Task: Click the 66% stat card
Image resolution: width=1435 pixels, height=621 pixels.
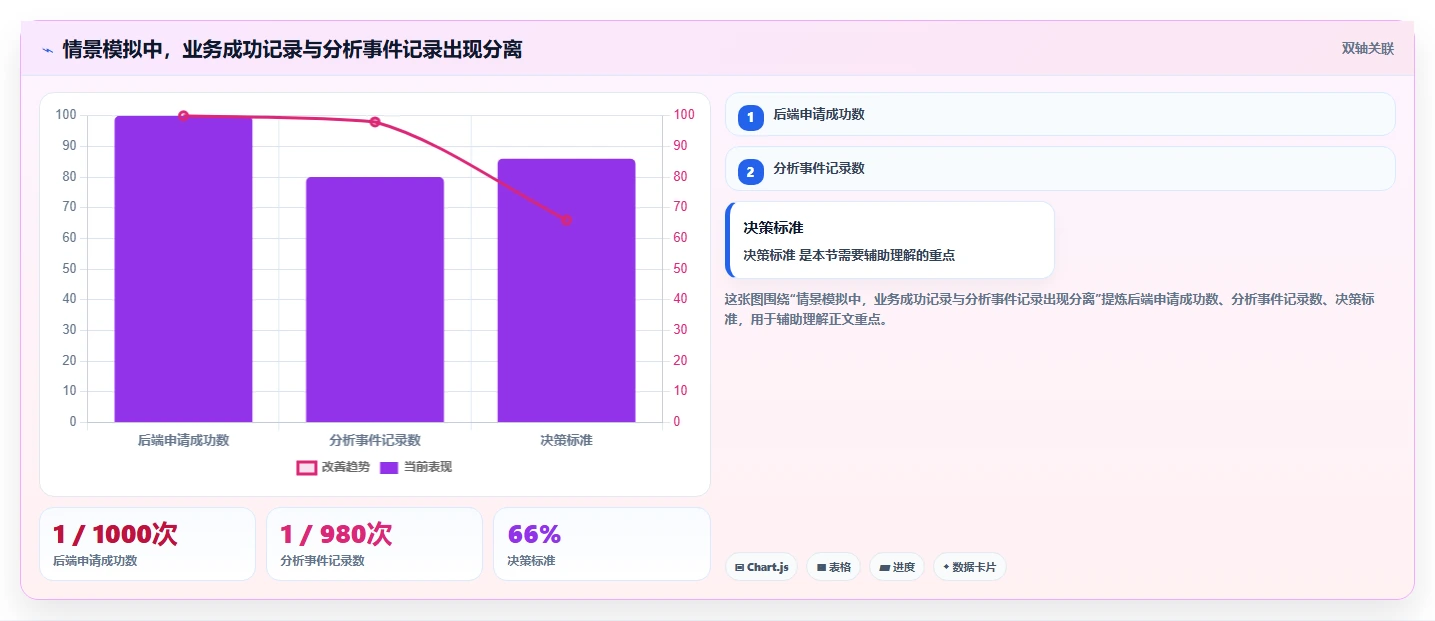Action: [x=602, y=544]
